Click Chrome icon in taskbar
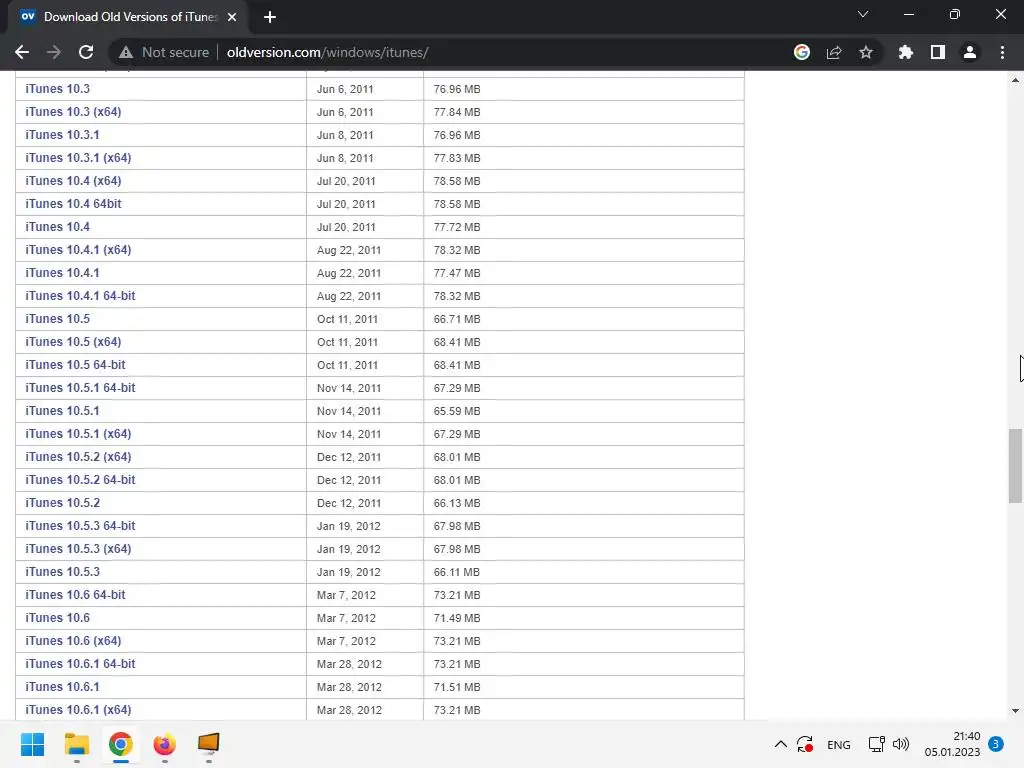This screenshot has height=768, width=1024. (120, 744)
